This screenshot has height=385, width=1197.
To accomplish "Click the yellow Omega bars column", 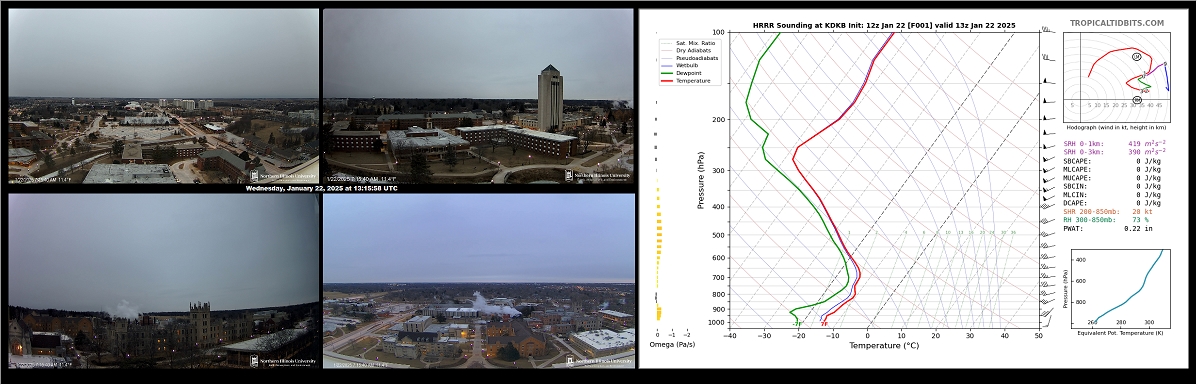I will (658, 252).
